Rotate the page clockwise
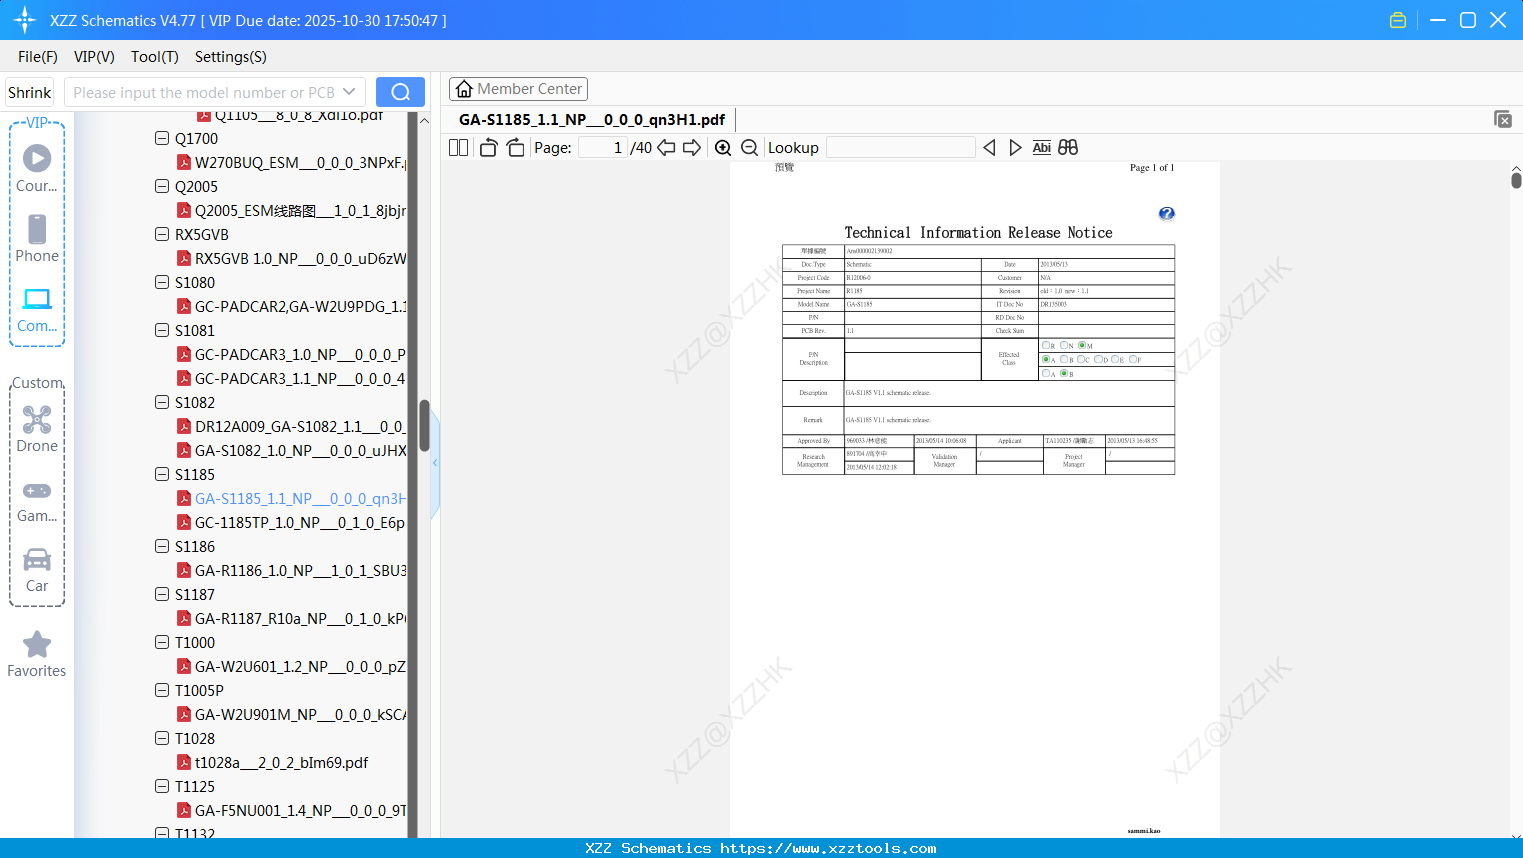This screenshot has width=1523, height=858. [x=515, y=147]
